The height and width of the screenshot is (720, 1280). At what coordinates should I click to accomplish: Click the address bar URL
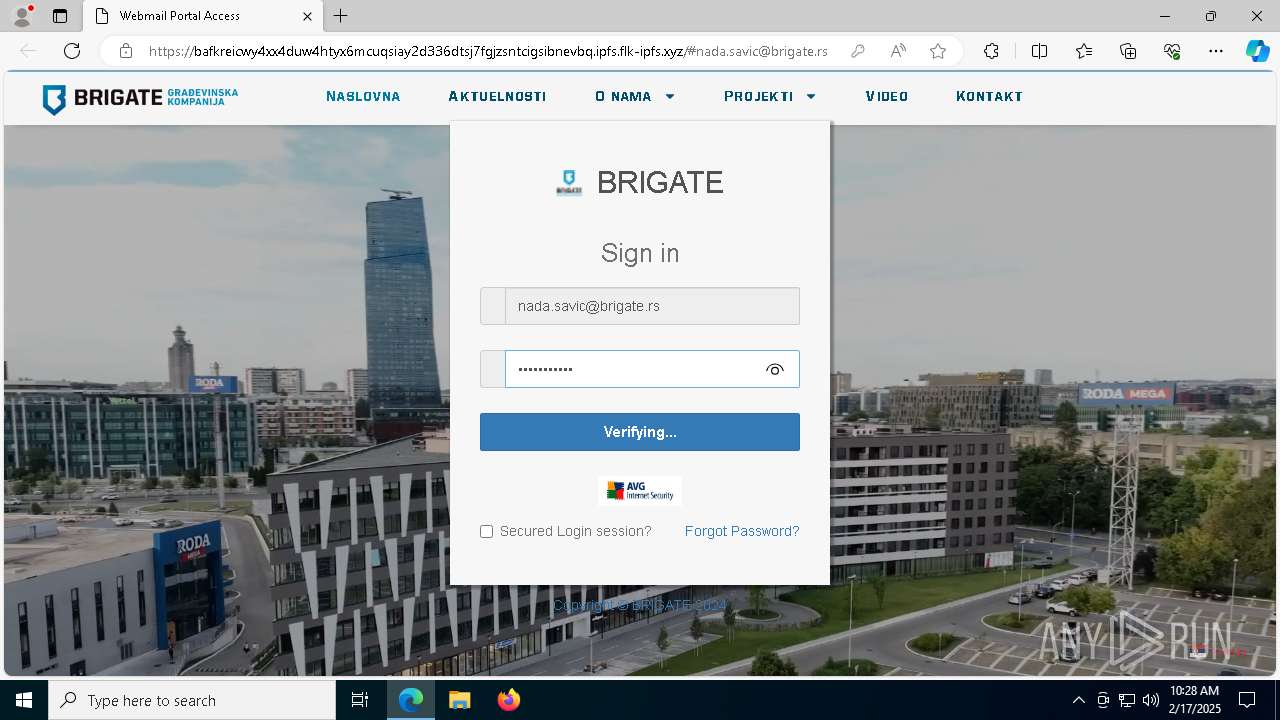pos(488,51)
